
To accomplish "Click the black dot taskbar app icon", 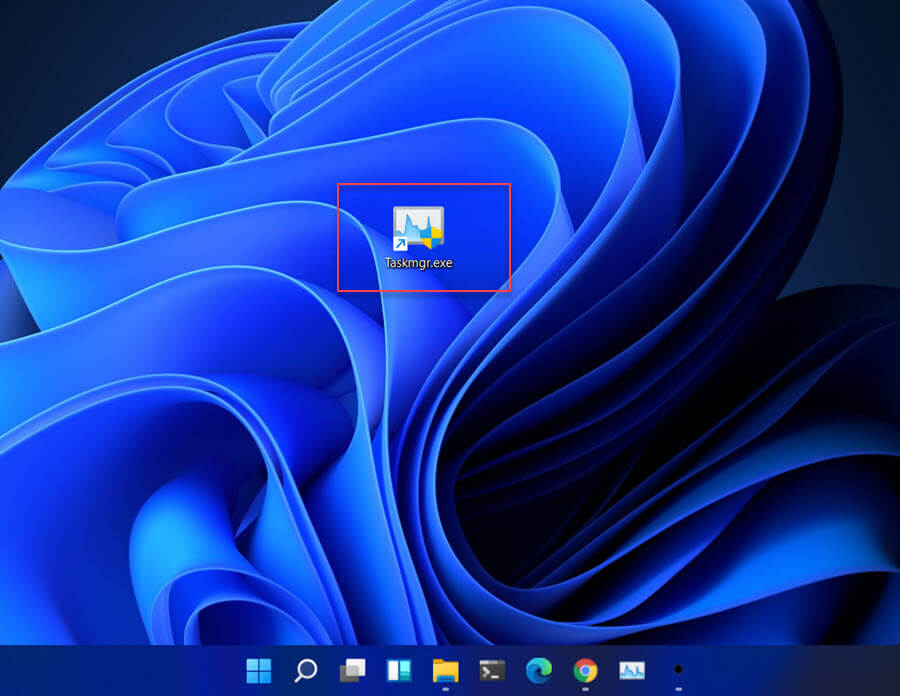I will point(678,670).
